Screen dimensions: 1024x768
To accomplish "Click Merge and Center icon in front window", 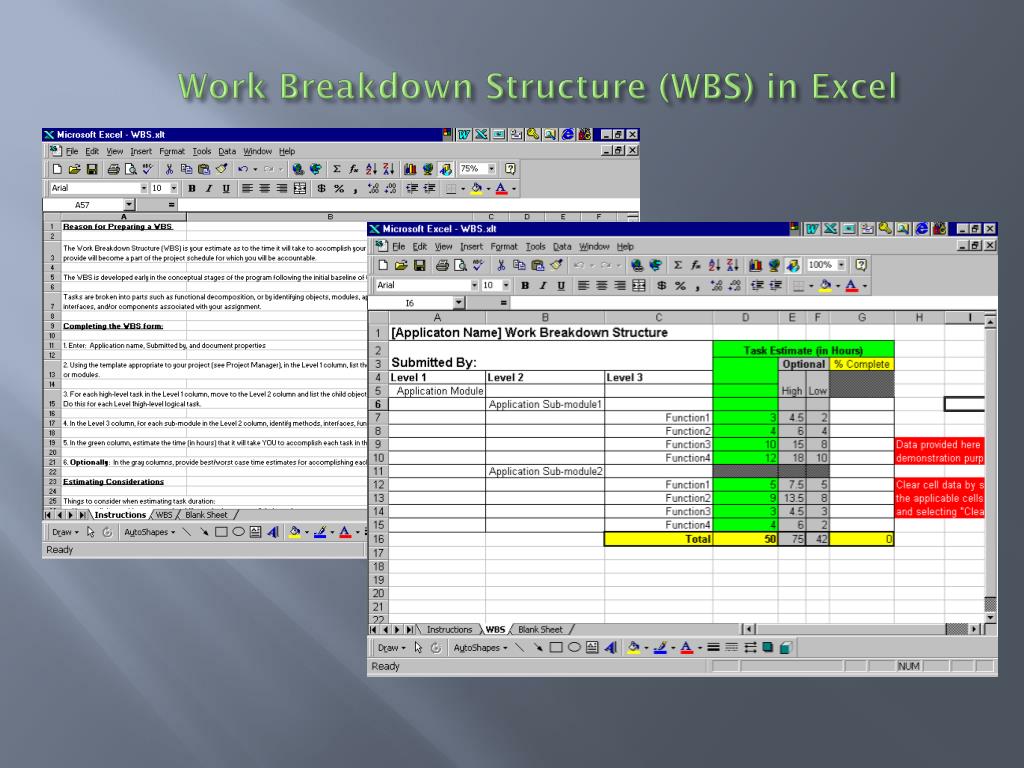I will [639, 285].
